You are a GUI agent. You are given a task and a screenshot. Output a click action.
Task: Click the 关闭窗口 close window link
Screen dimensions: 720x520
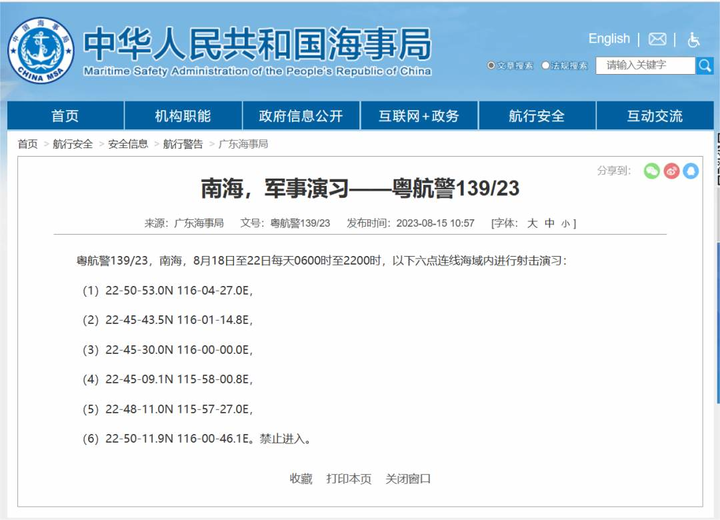(x=408, y=479)
